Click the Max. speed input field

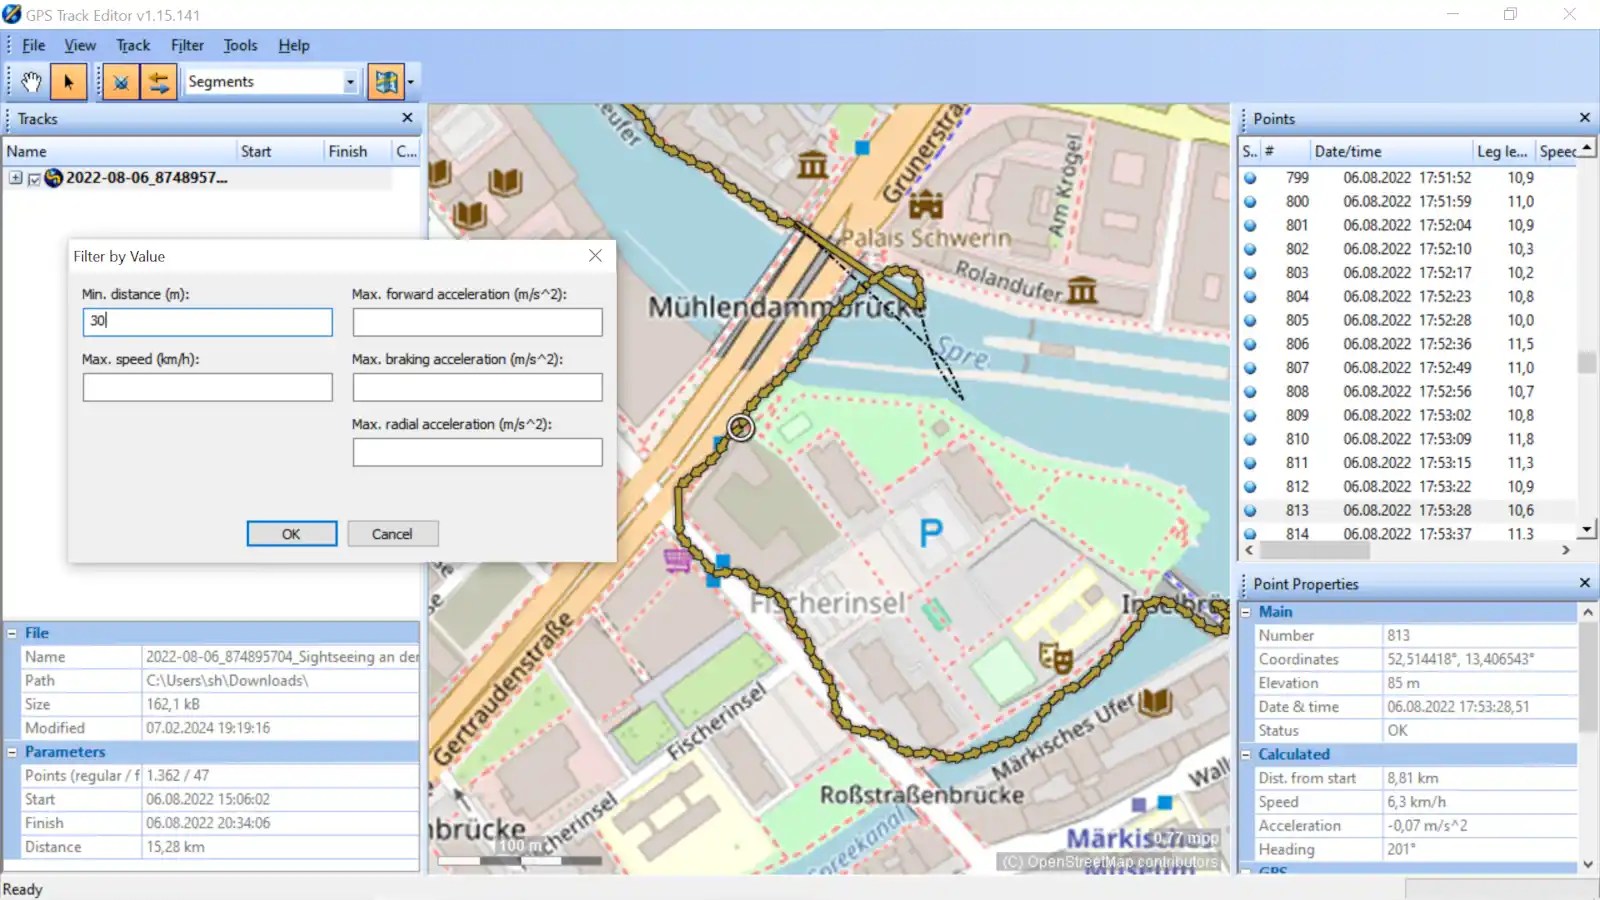[x=207, y=387]
